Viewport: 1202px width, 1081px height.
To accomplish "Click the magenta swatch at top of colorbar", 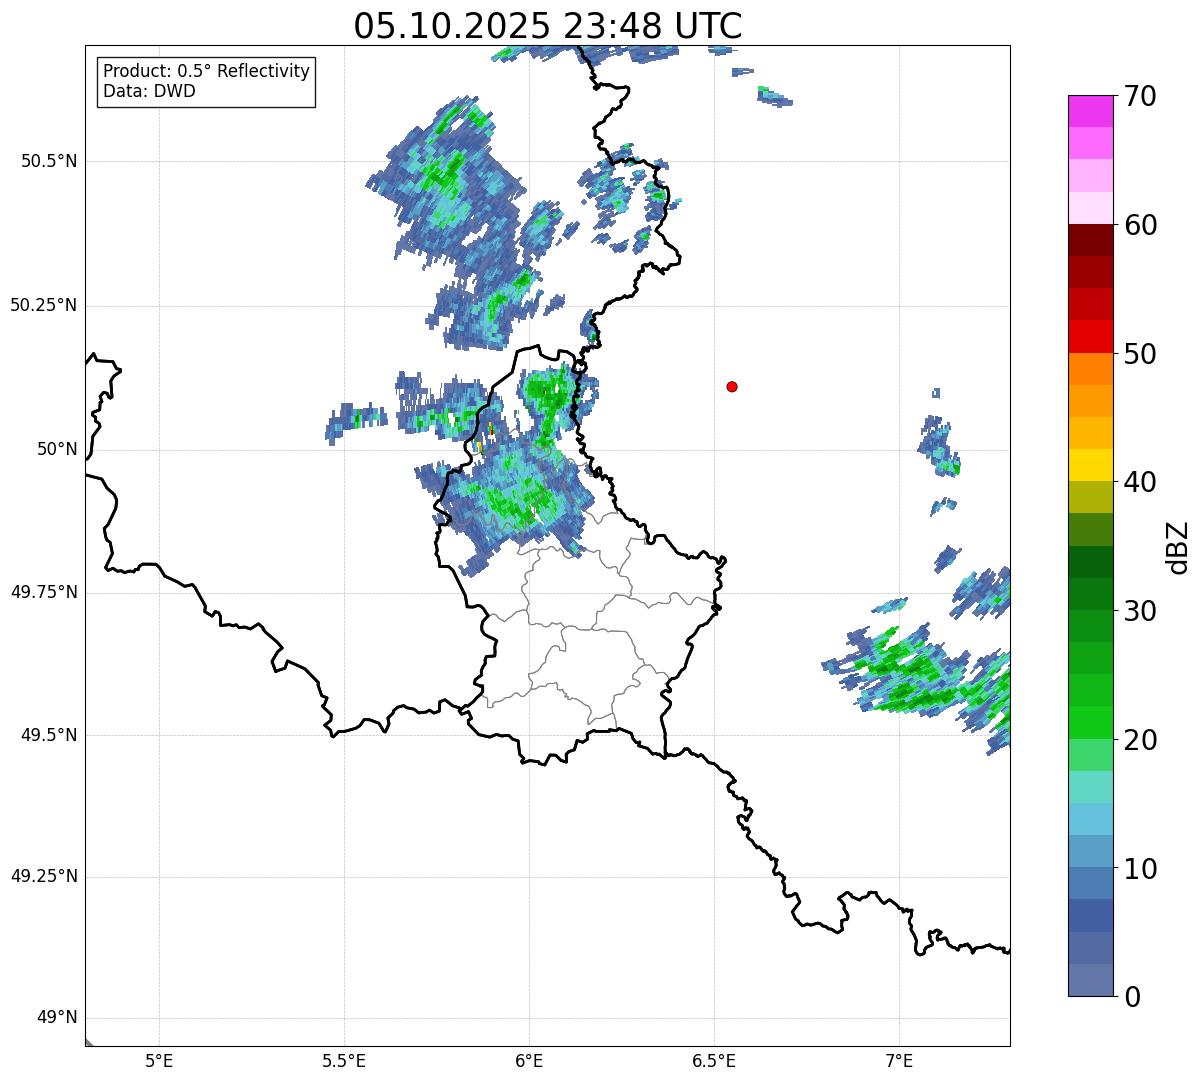I will click(x=1091, y=111).
